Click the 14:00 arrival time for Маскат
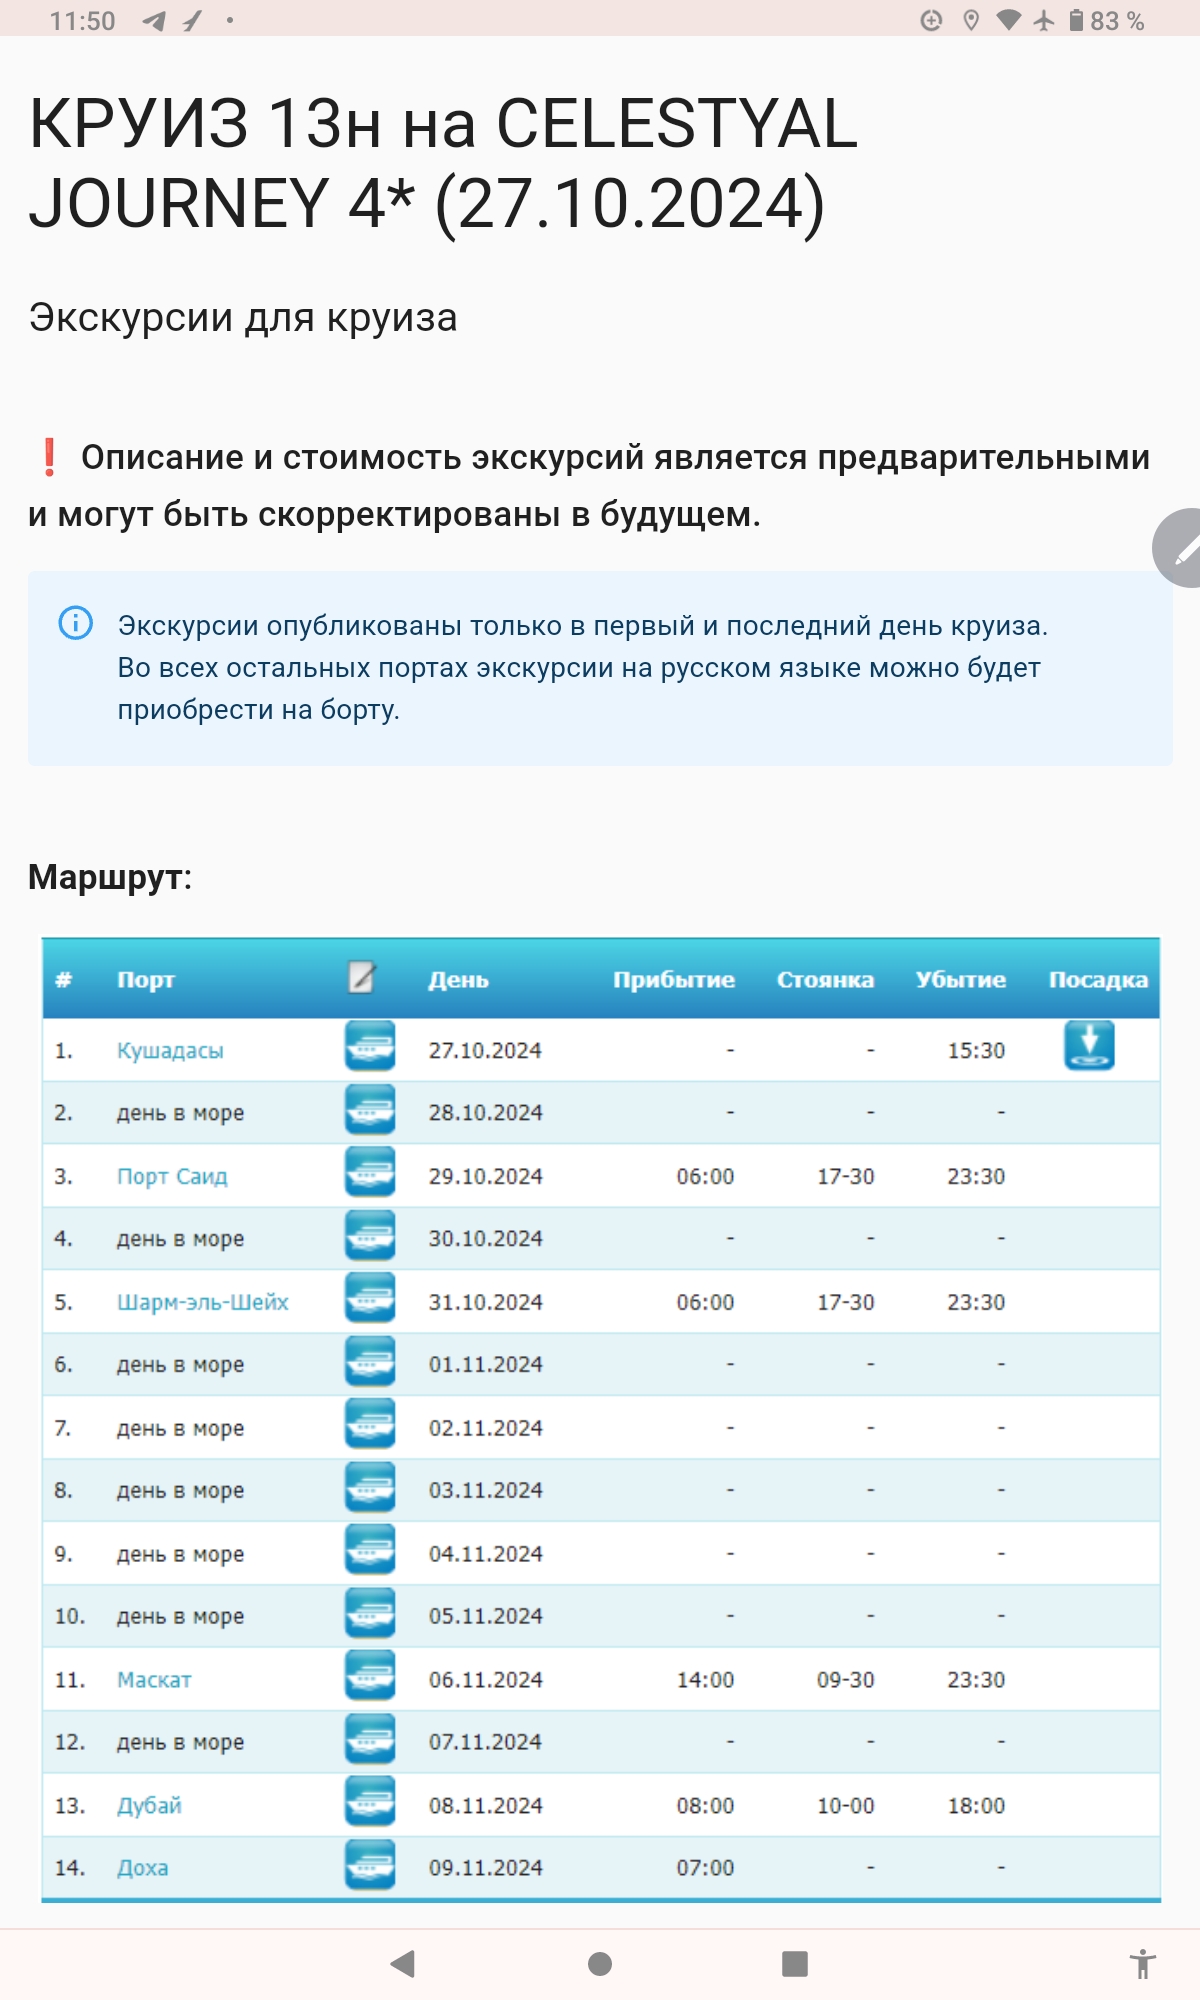Image resolution: width=1200 pixels, height=2000 pixels. 705,1680
